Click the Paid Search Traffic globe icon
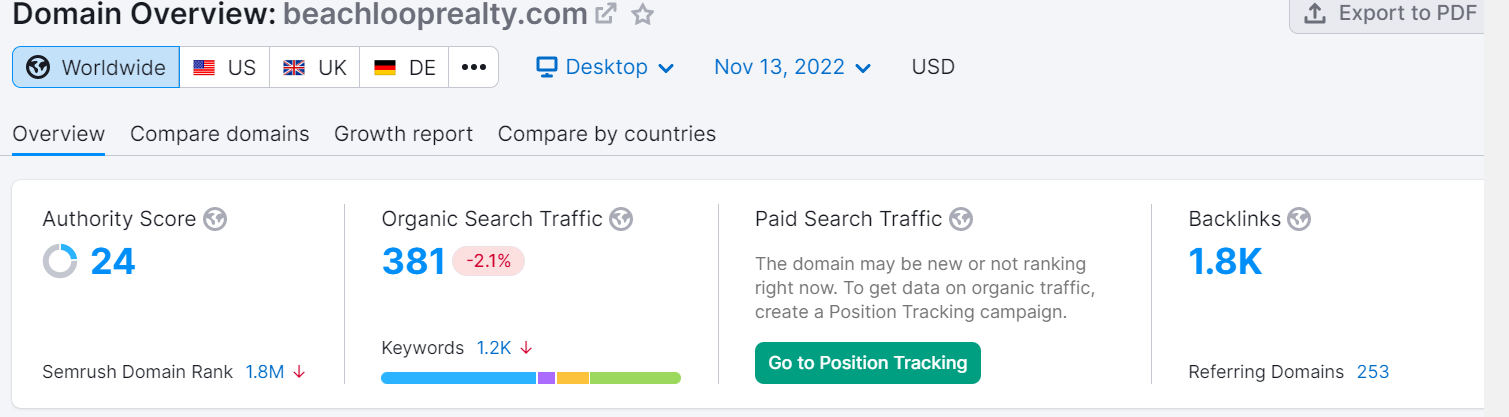The image size is (1509, 417). (x=960, y=219)
